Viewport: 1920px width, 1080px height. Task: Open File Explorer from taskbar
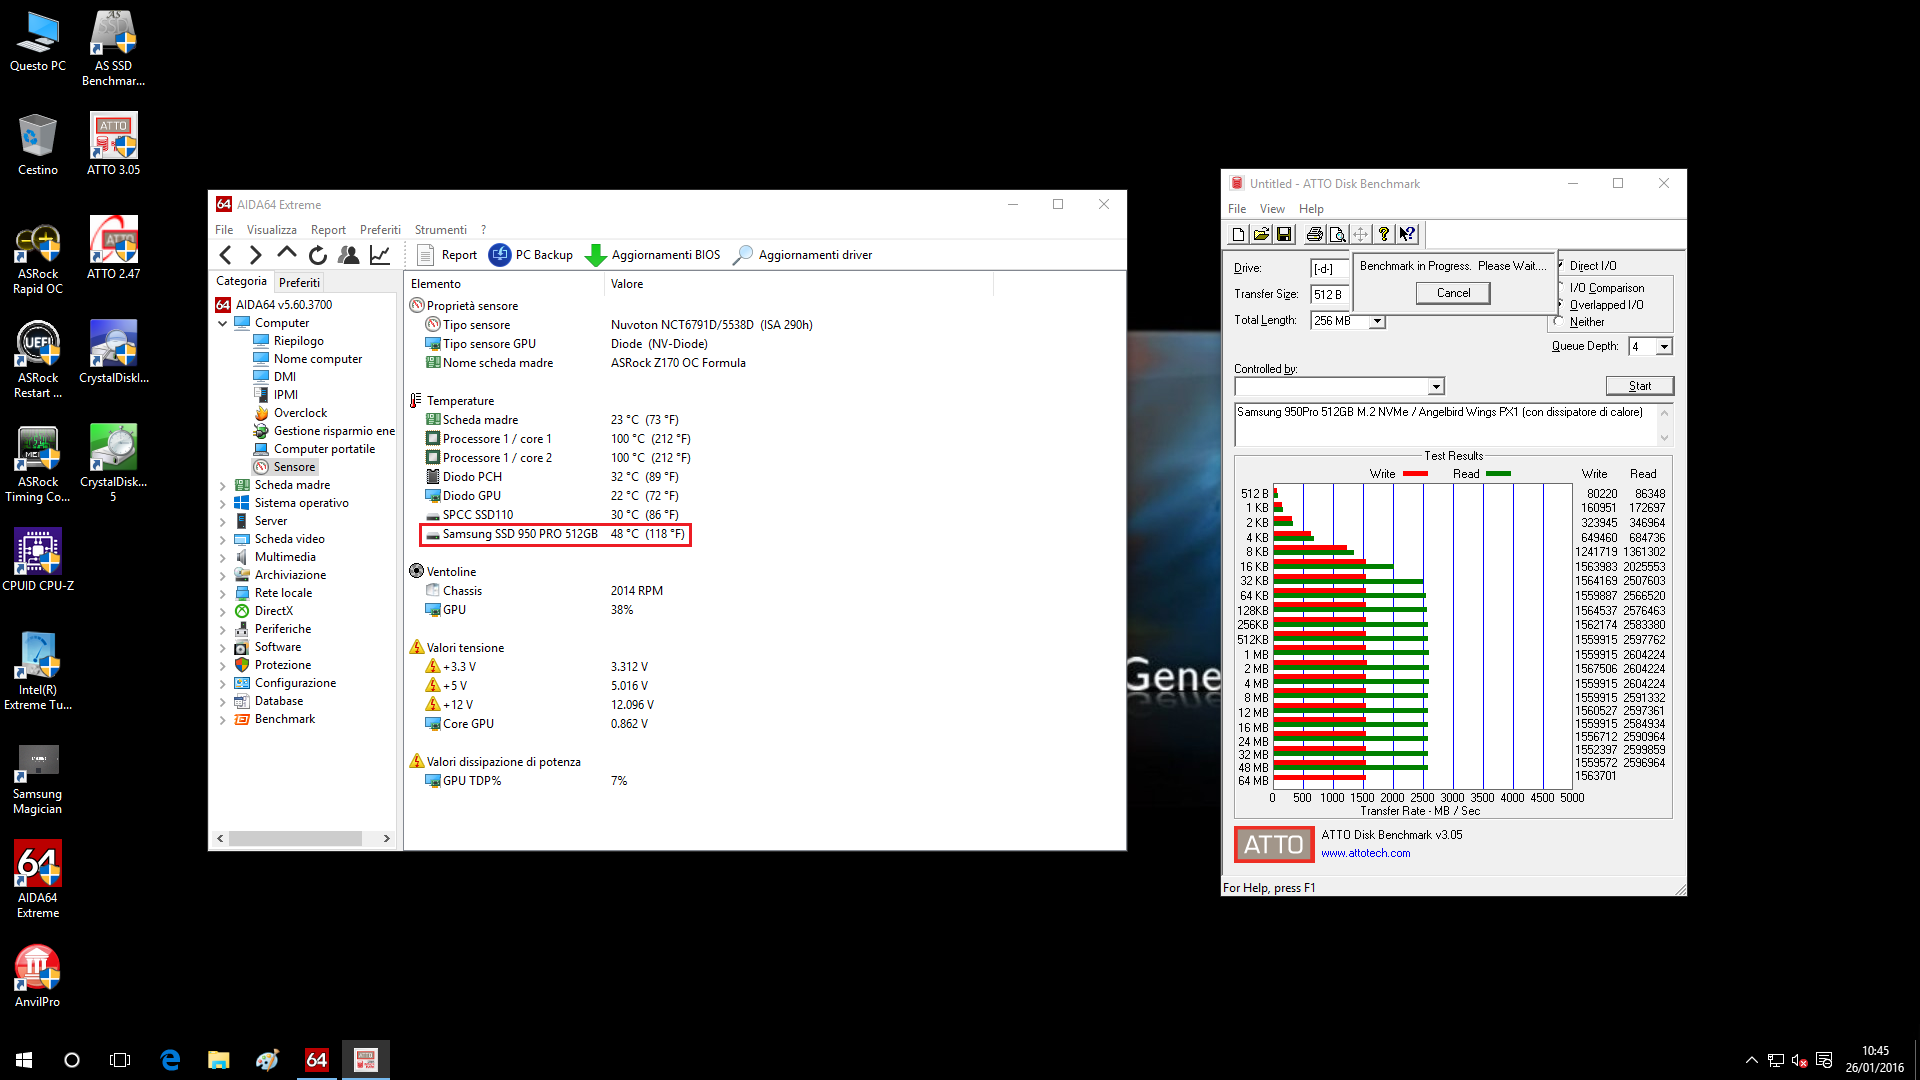pos(218,1060)
